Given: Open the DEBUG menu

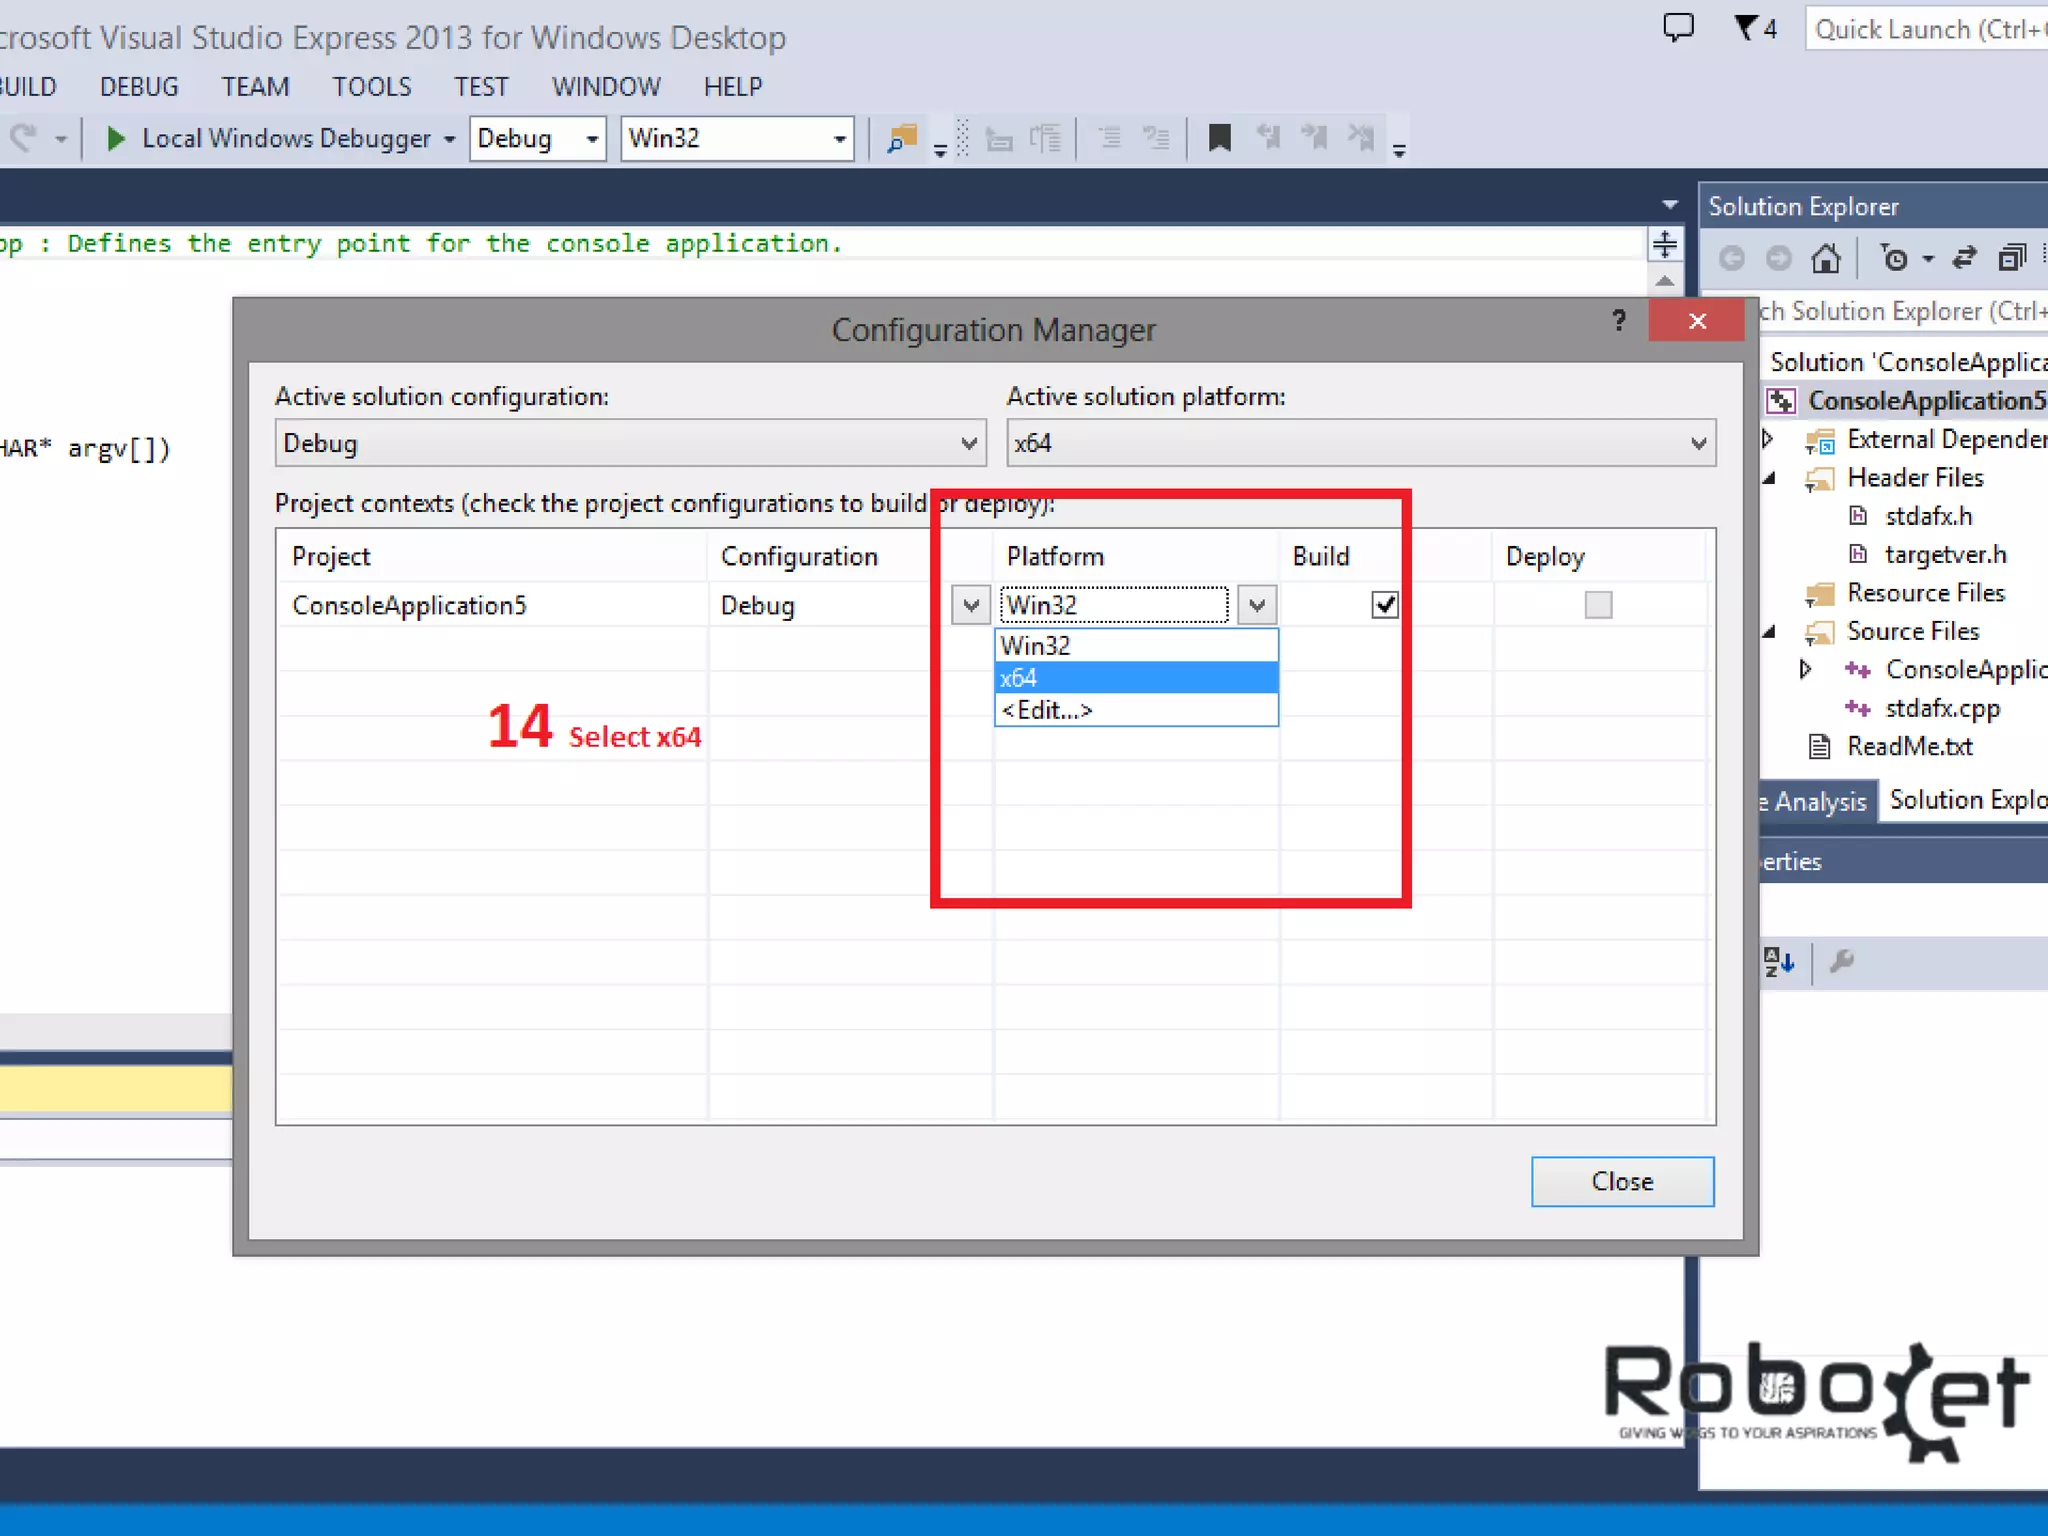Looking at the screenshot, I should click(x=139, y=87).
